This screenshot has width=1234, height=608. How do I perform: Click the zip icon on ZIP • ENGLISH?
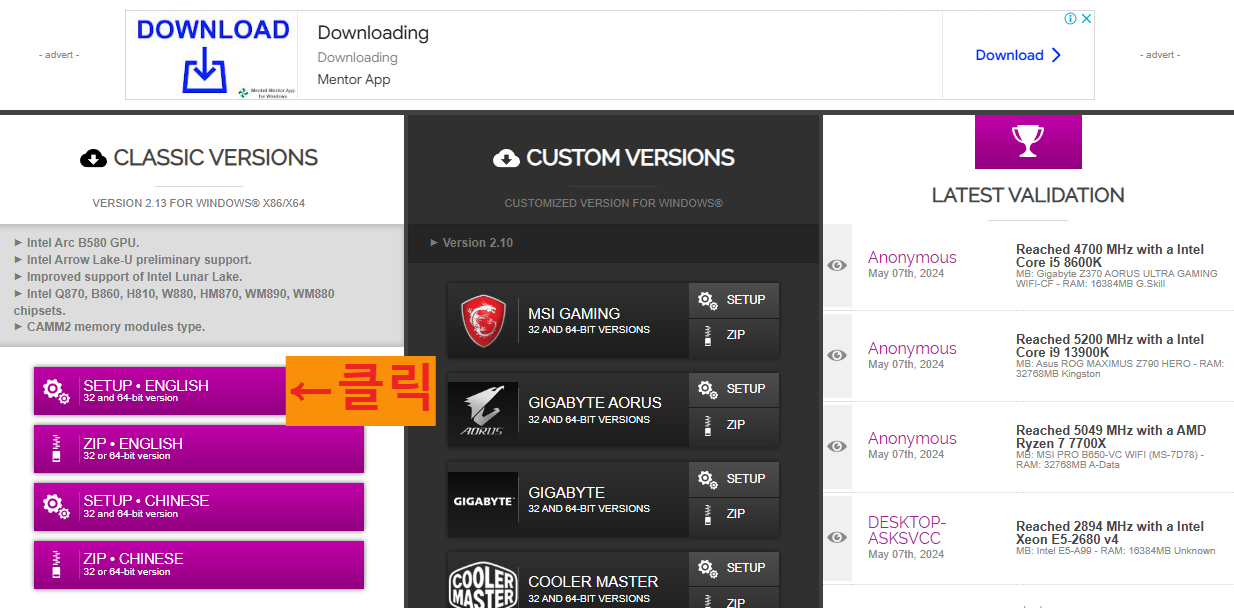pyautogui.click(x=56, y=449)
